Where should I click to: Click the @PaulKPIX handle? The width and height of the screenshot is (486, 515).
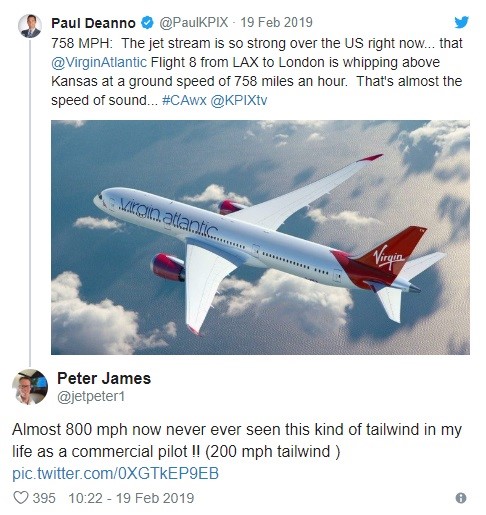point(194,23)
